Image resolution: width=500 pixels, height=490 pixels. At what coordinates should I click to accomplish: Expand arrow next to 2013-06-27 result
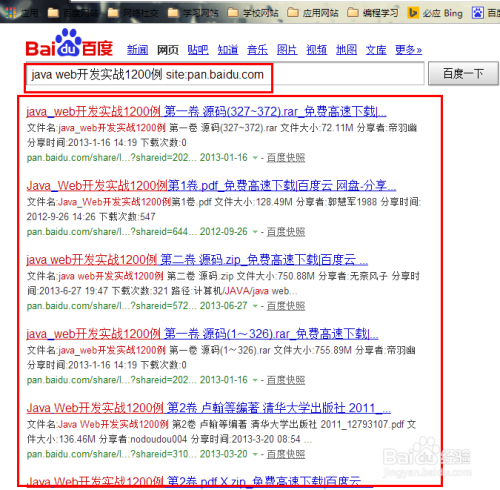click(255, 306)
